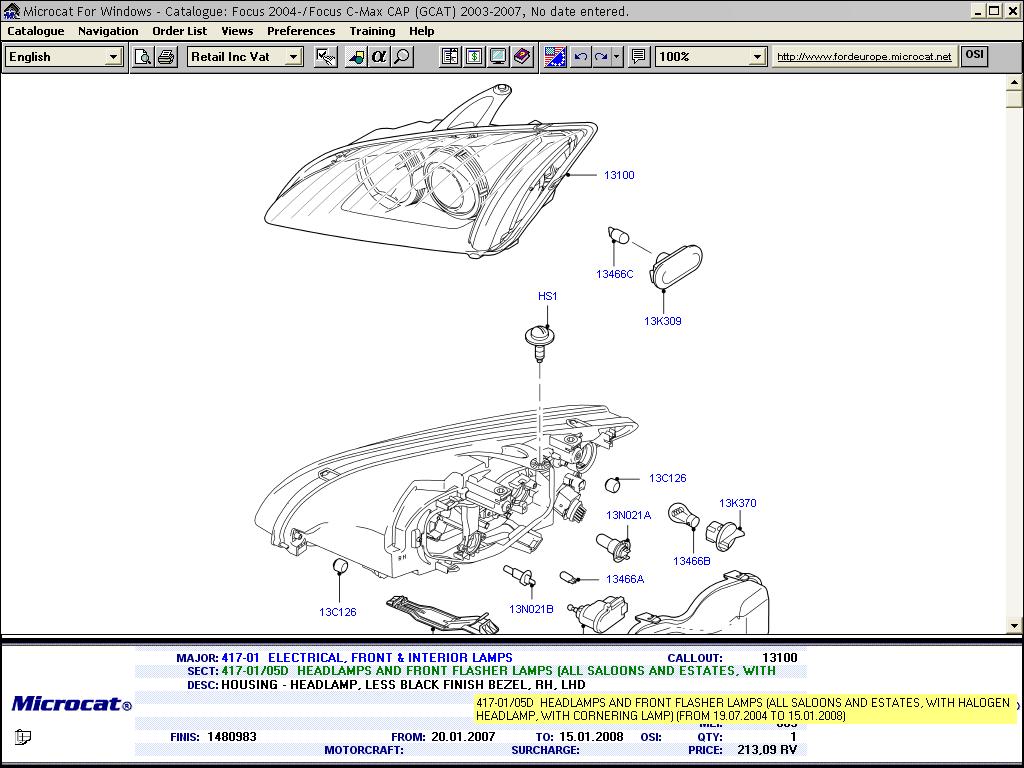Select callout 13K309 in the diagram
The width and height of the screenshot is (1024, 768).
tap(662, 321)
